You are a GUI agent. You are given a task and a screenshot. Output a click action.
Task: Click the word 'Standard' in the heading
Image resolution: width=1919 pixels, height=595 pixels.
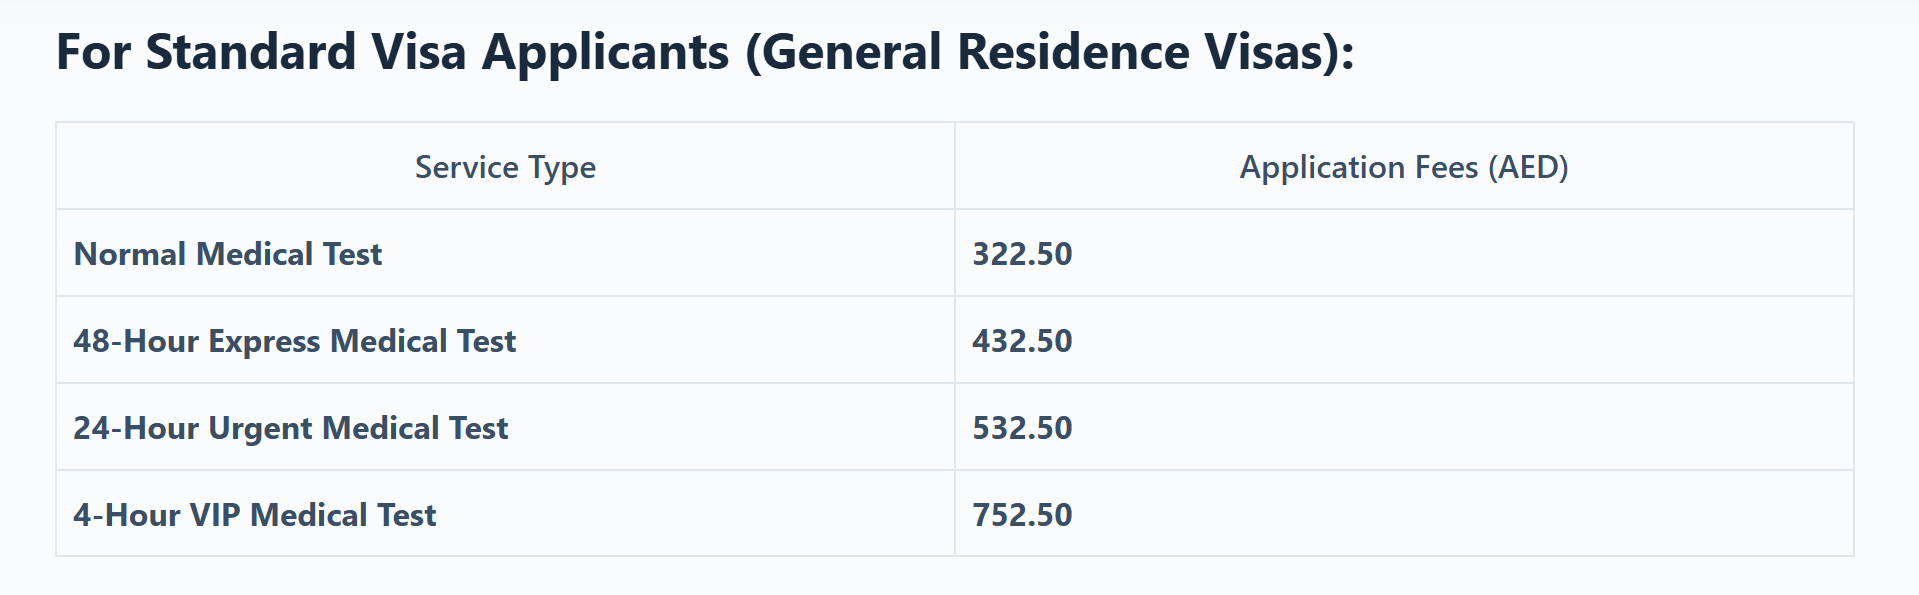click(x=251, y=52)
